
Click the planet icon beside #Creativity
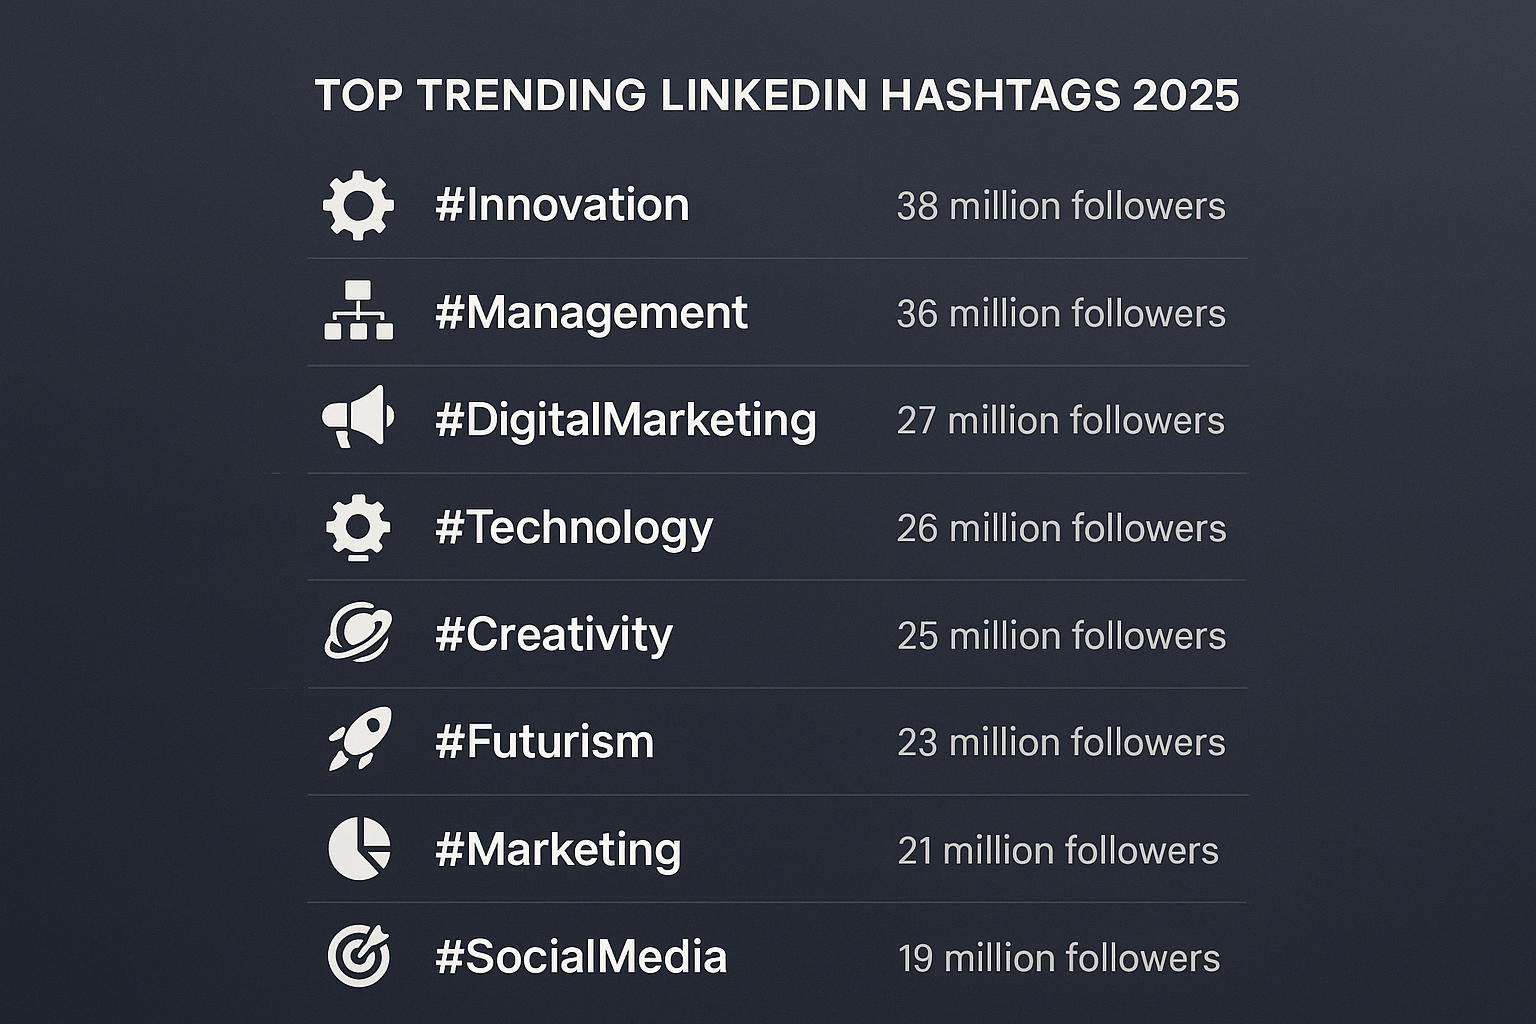358,633
